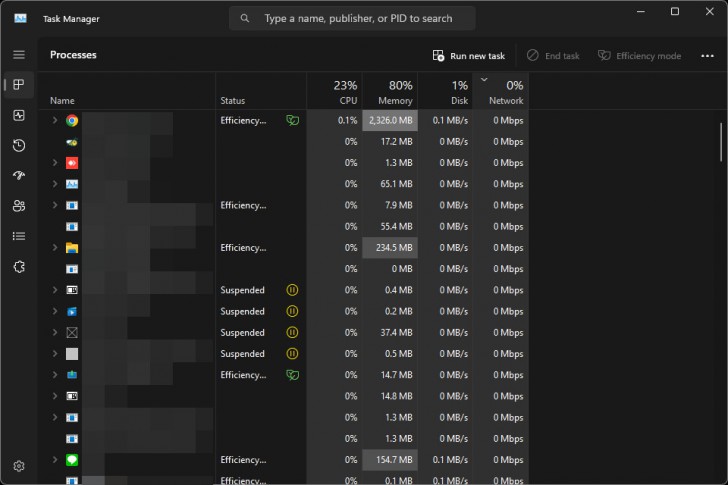Sort by the Disk column header
This screenshot has width=728, height=485.
(x=445, y=91)
